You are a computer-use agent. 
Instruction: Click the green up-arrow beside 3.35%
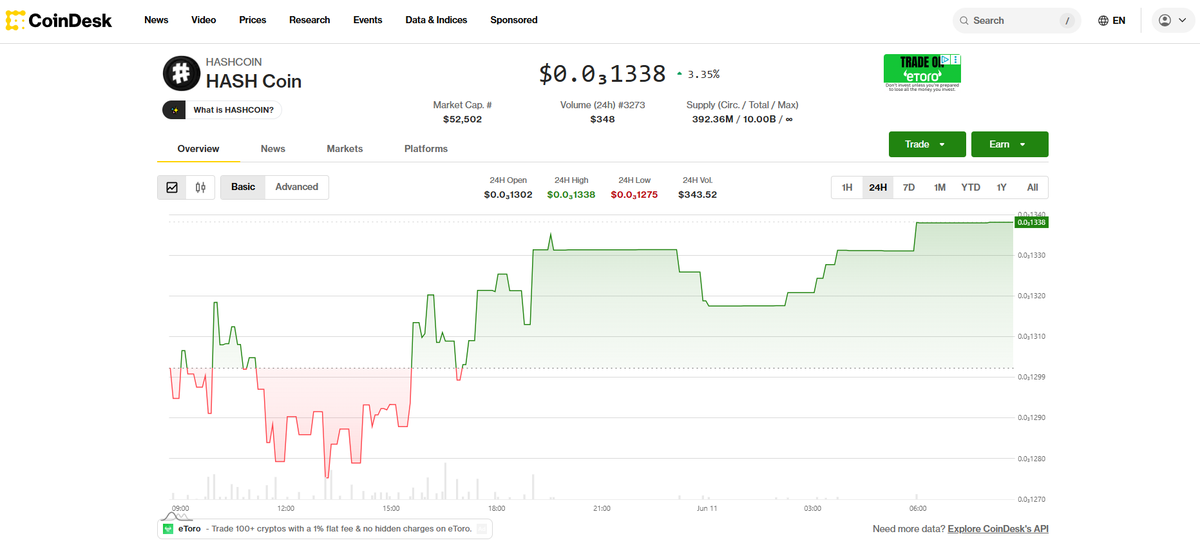click(x=680, y=74)
